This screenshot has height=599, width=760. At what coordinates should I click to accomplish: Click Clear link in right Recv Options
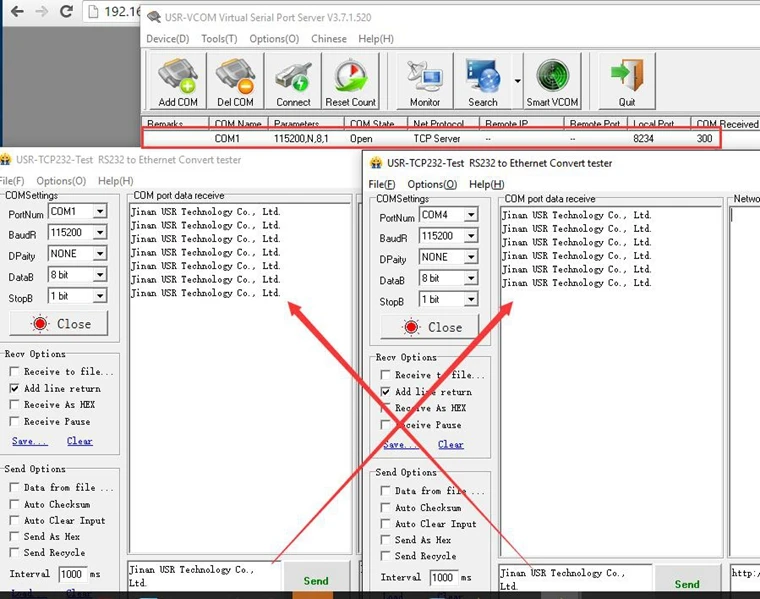click(451, 444)
